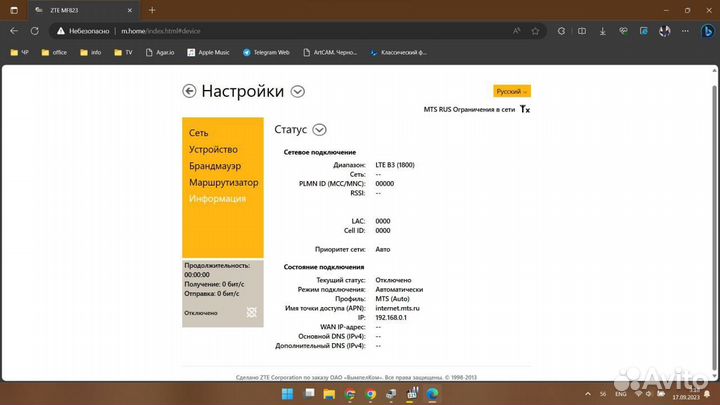Viewport: 720px width, 405px height.
Task: Open the Windows Start menu
Action: [287, 394]
